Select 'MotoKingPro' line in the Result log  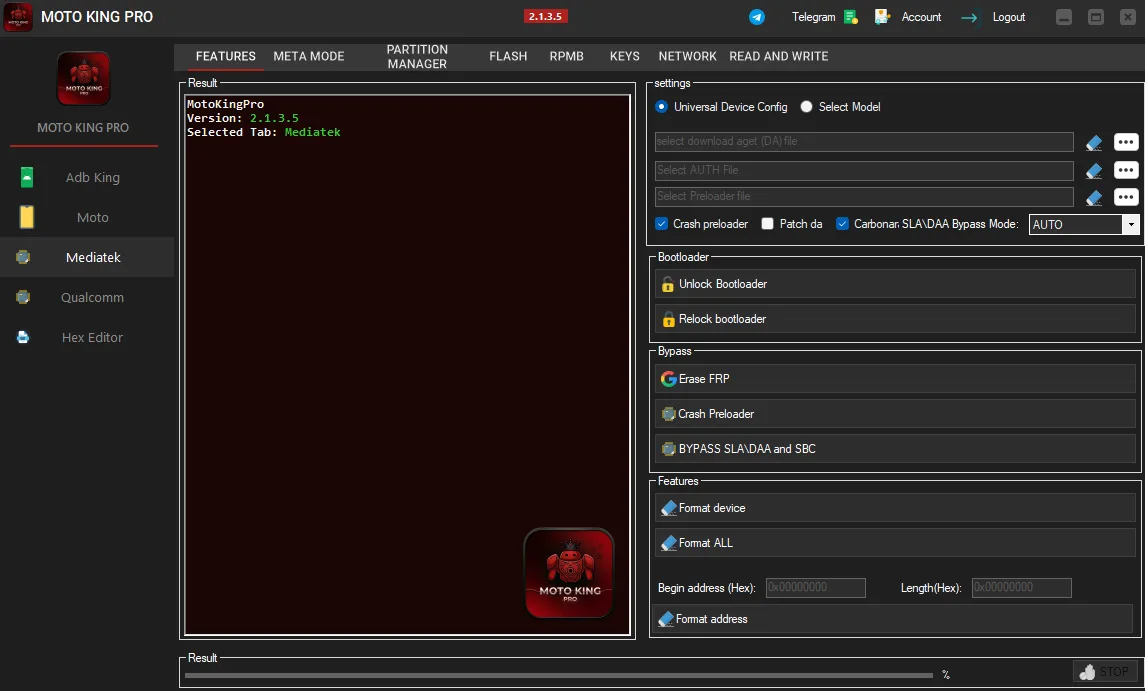225,104
